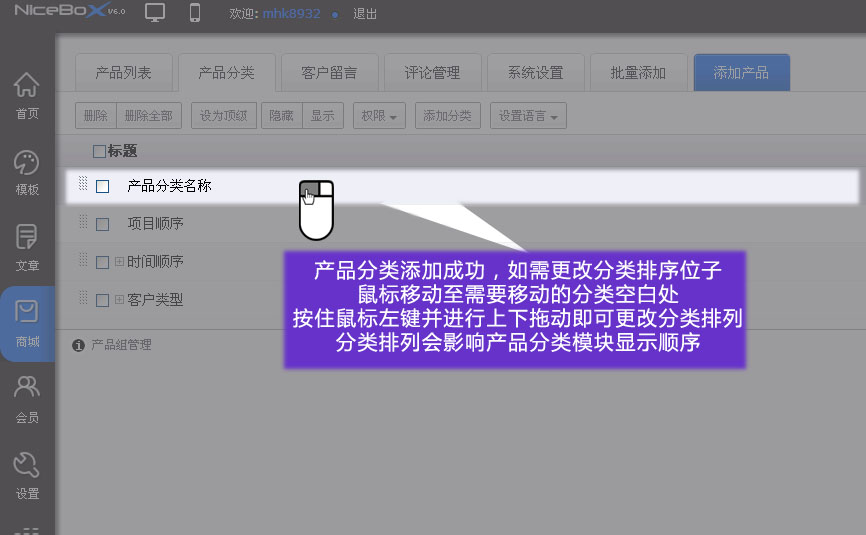The width and height of the screenshot is (866, 535).
Task: Open the 设置语言 dropdown button
Action: pyautogui.click(x=527, y=116)
